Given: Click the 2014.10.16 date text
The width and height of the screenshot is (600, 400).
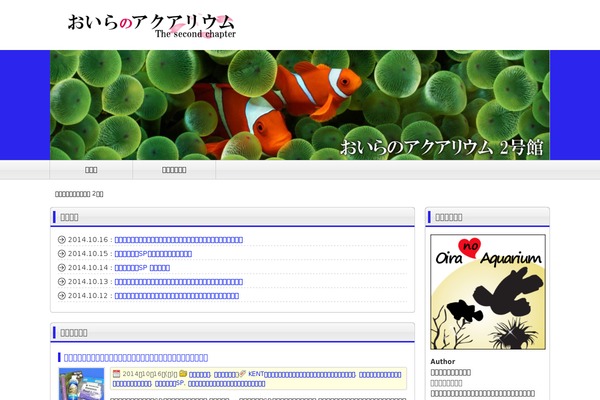Looking at the screenshot, I should coord(88,240).
